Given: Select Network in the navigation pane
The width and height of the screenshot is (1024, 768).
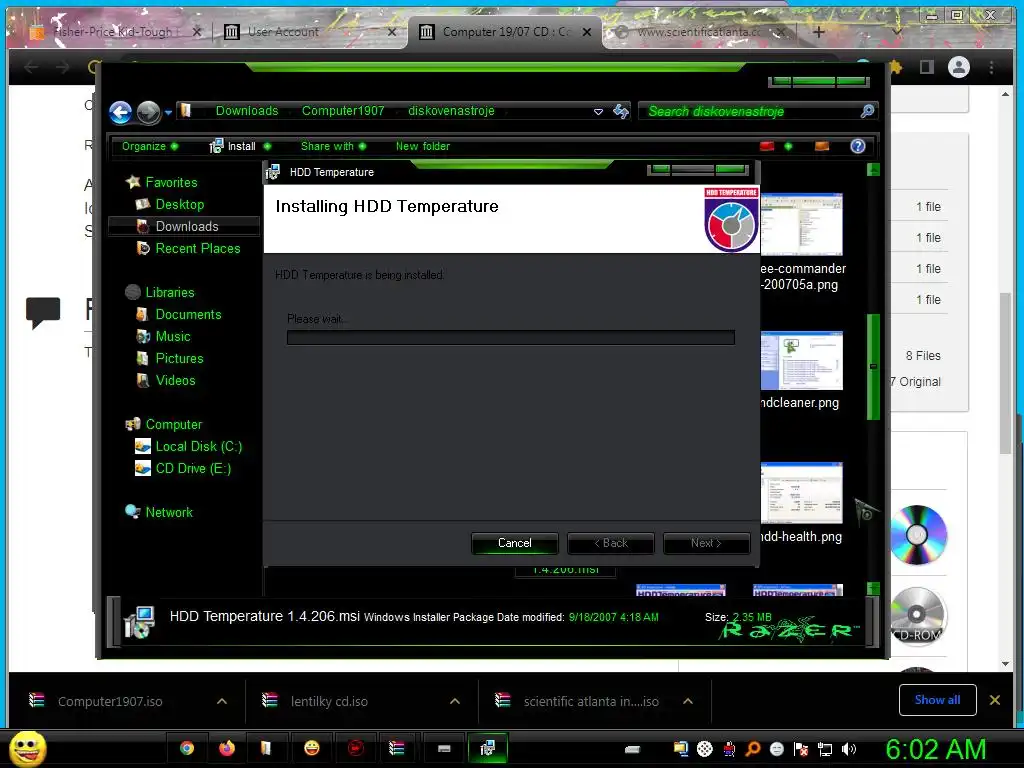Looking at the screenshot, I should point(169,513).
